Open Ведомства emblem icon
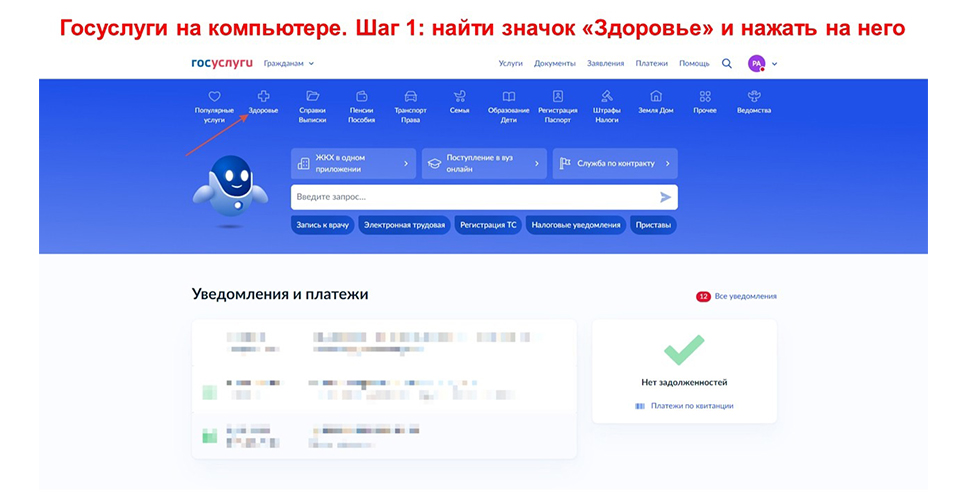The width and height of the screenshot is (965, 500). tap(754, 97)
